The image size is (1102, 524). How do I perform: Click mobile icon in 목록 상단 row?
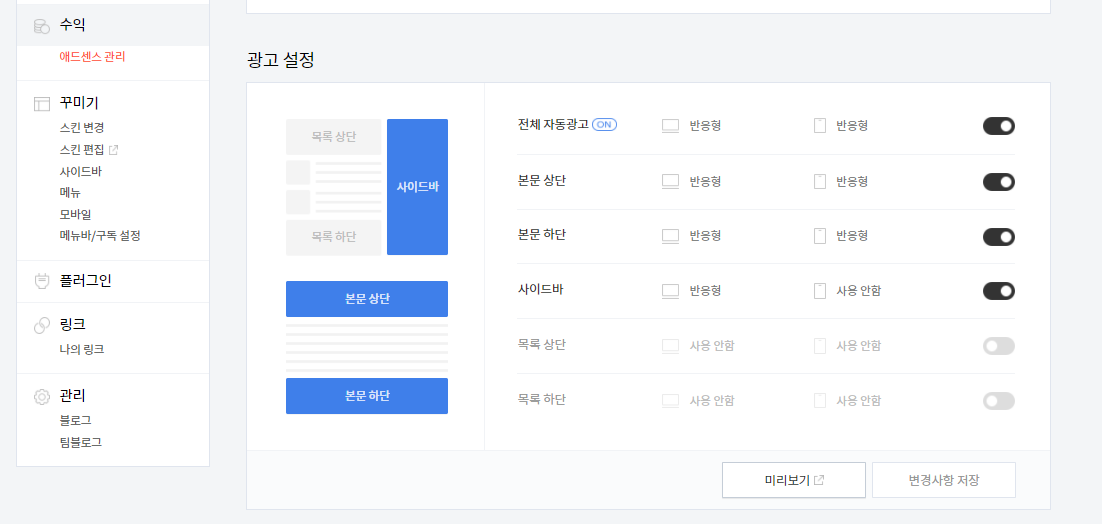coord(819,346)
